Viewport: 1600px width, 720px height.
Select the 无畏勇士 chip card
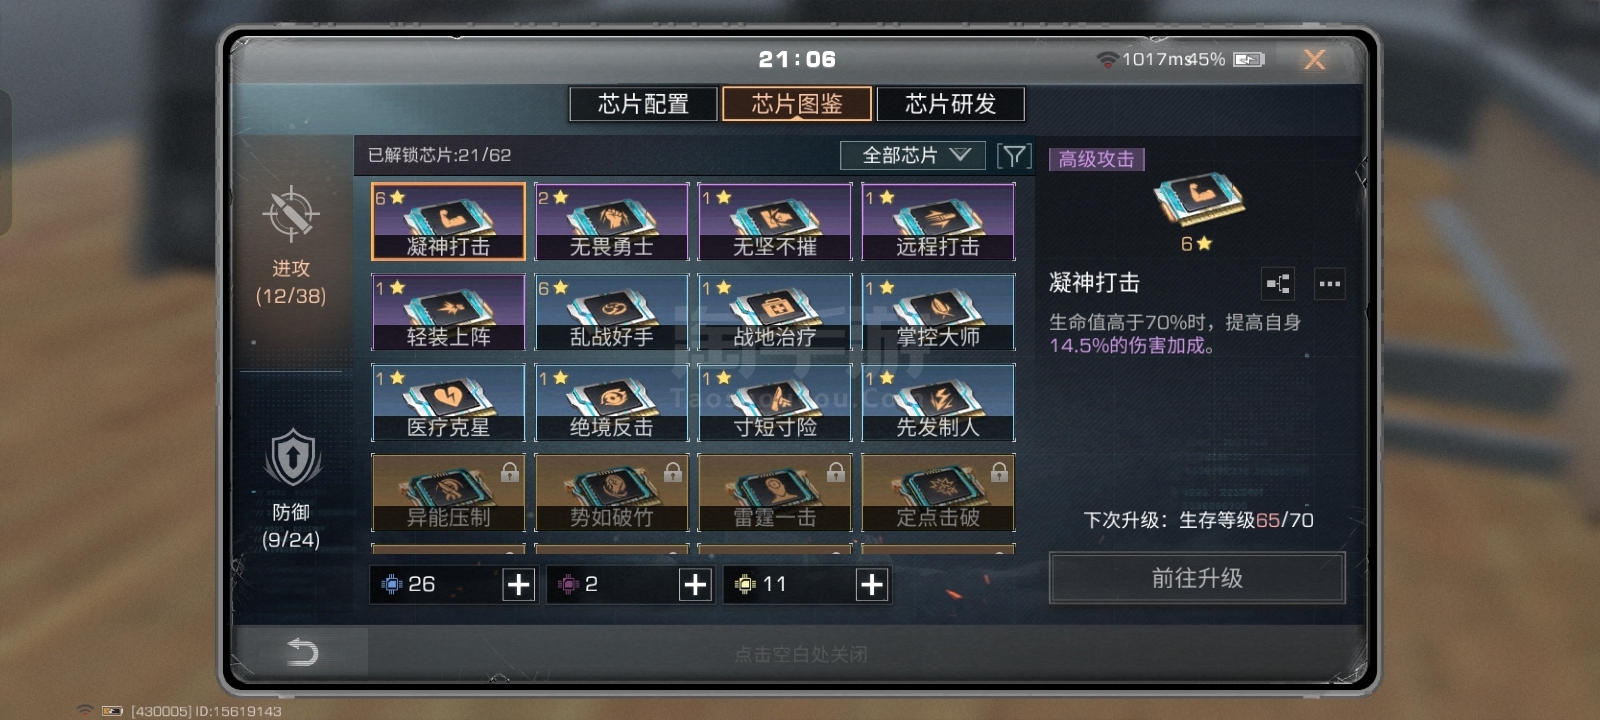pos(611,222)
